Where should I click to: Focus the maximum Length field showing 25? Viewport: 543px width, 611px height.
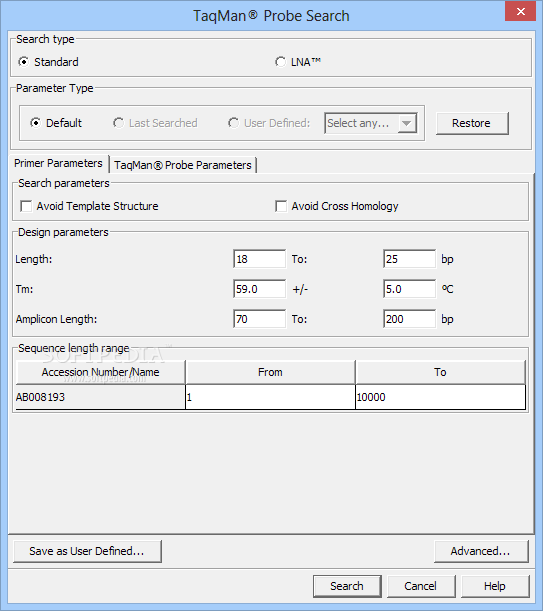tap(409, 259)
